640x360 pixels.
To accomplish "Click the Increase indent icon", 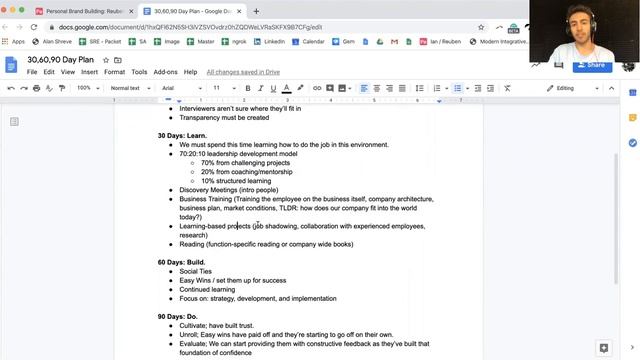I will (x=490, y=88).
